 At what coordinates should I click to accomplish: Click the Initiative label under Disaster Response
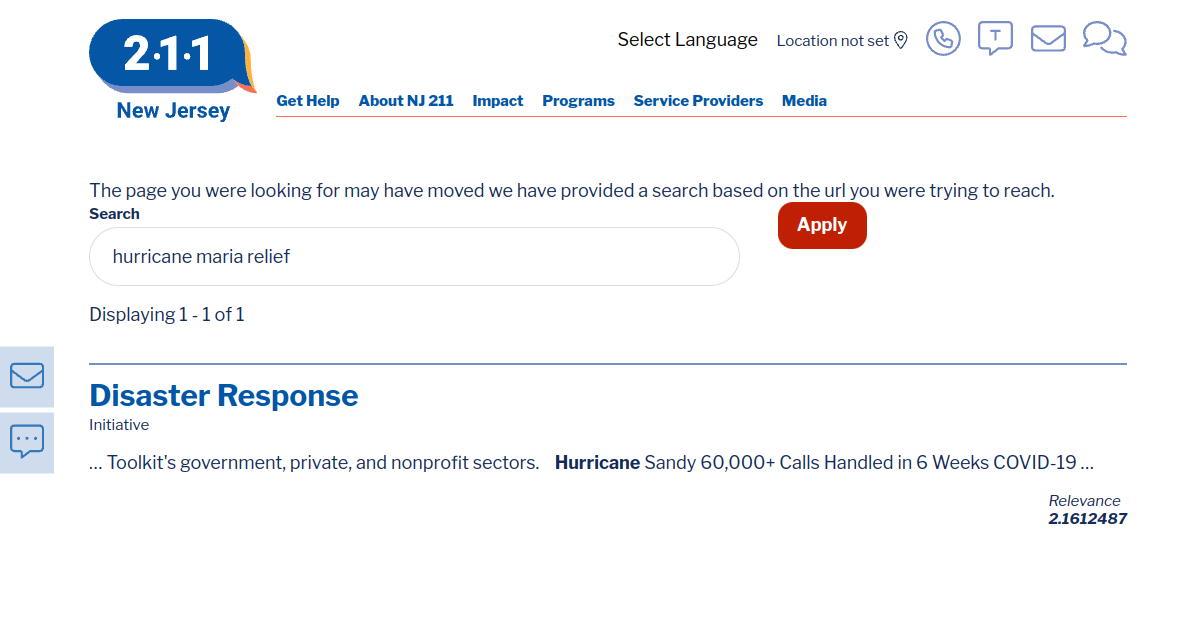[119, 425]
